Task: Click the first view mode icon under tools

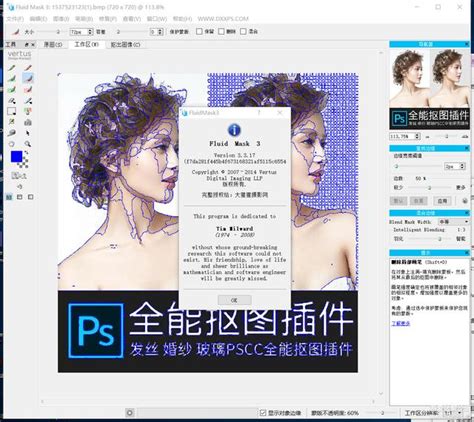Action: [9, 197]
